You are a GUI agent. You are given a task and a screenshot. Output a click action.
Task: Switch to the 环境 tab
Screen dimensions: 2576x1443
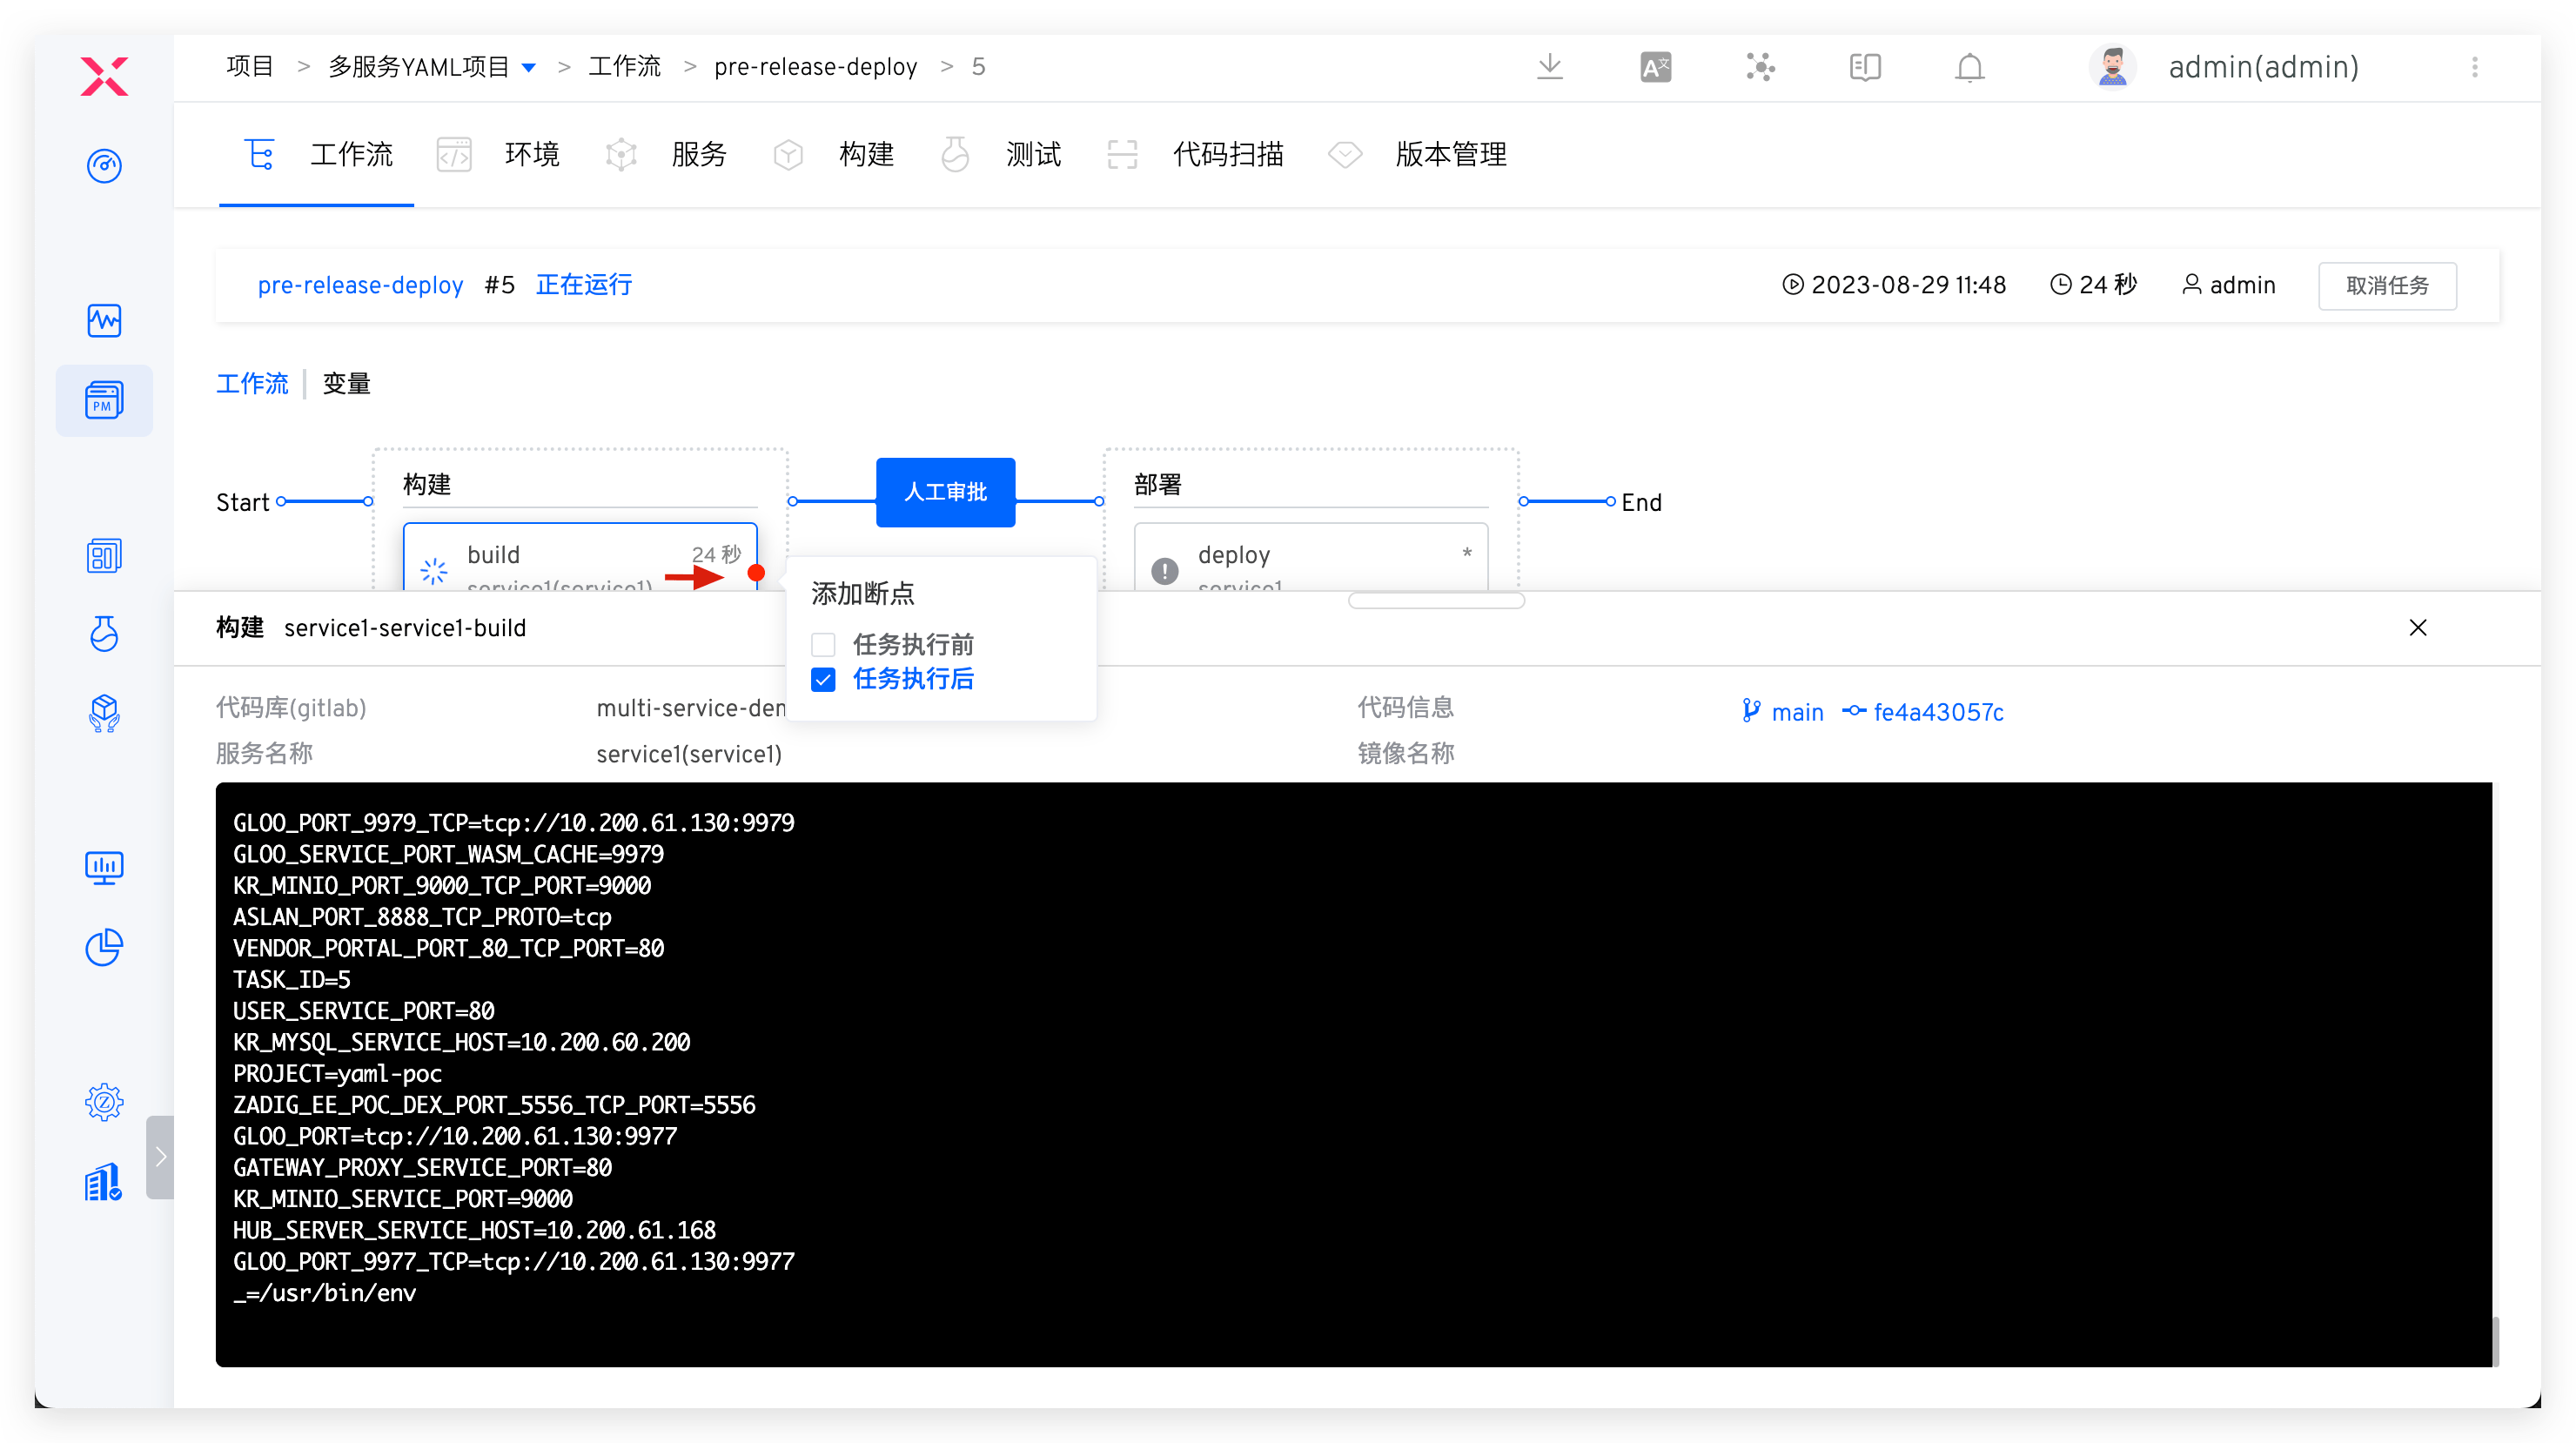531,155
